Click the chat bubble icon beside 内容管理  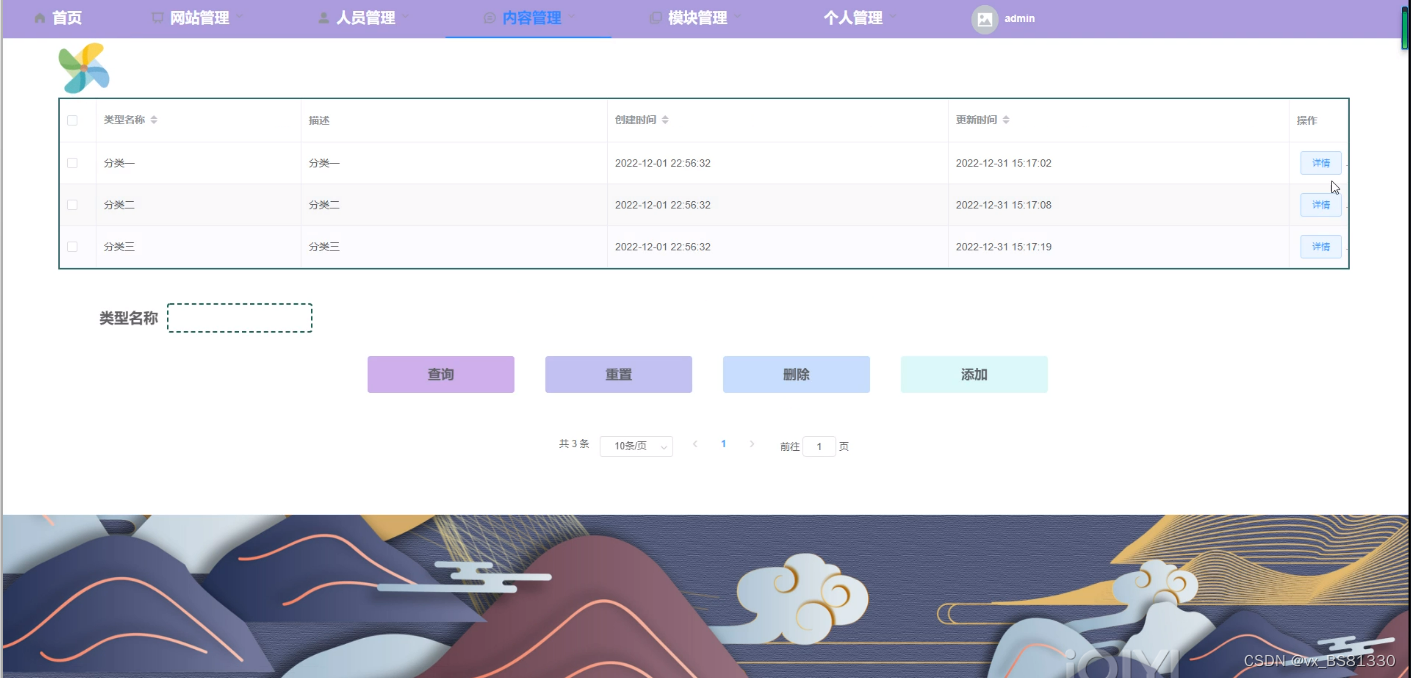tap(490, 18)
